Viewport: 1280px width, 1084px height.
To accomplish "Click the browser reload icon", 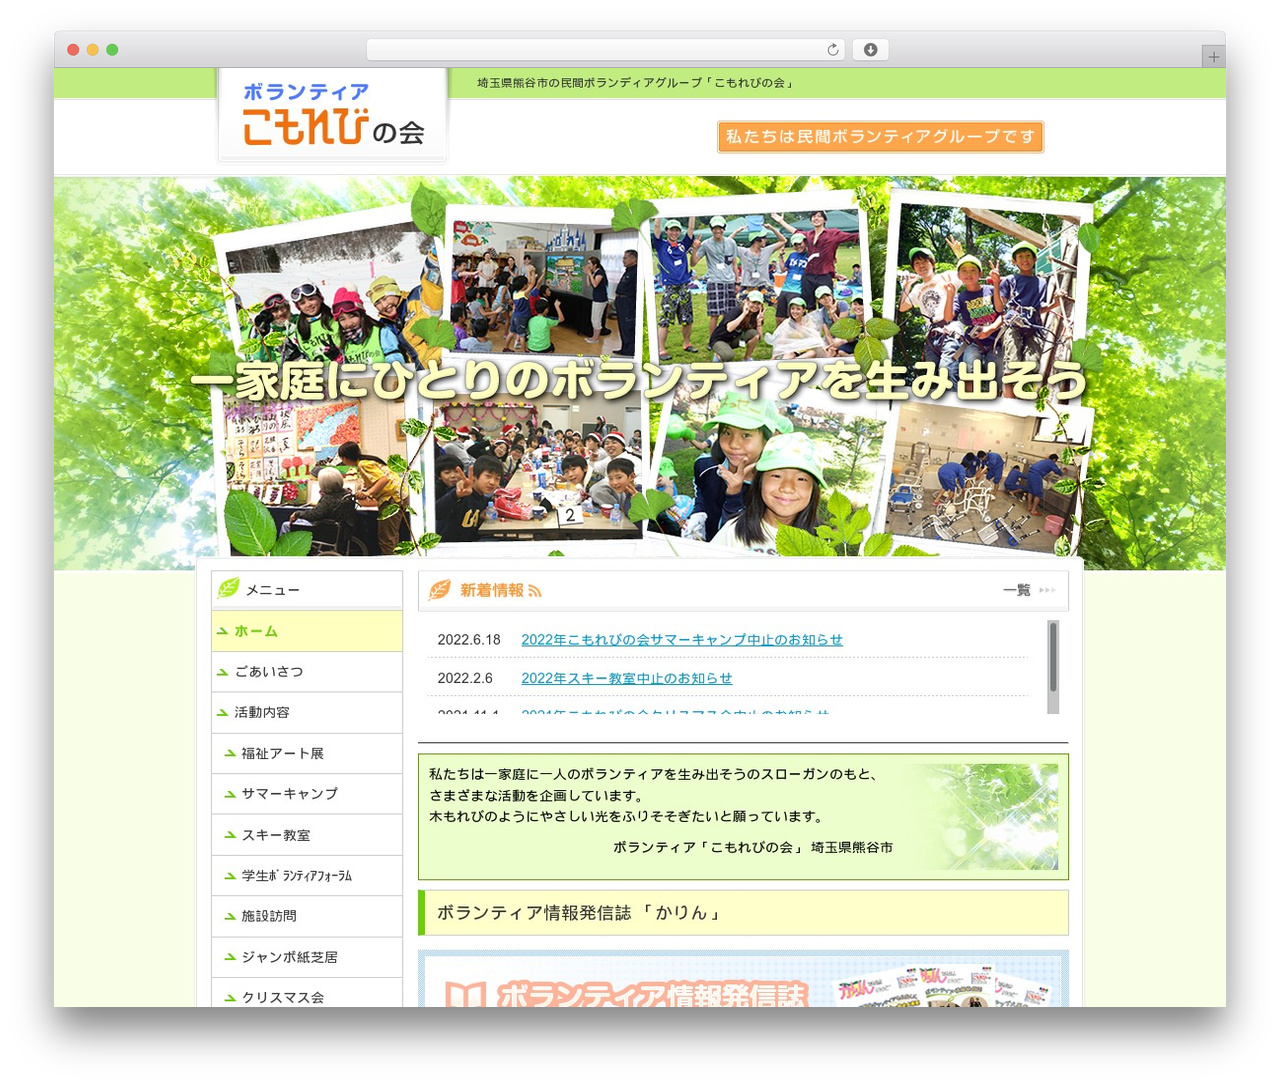I will pyautogui.click(x=832, y=50).
